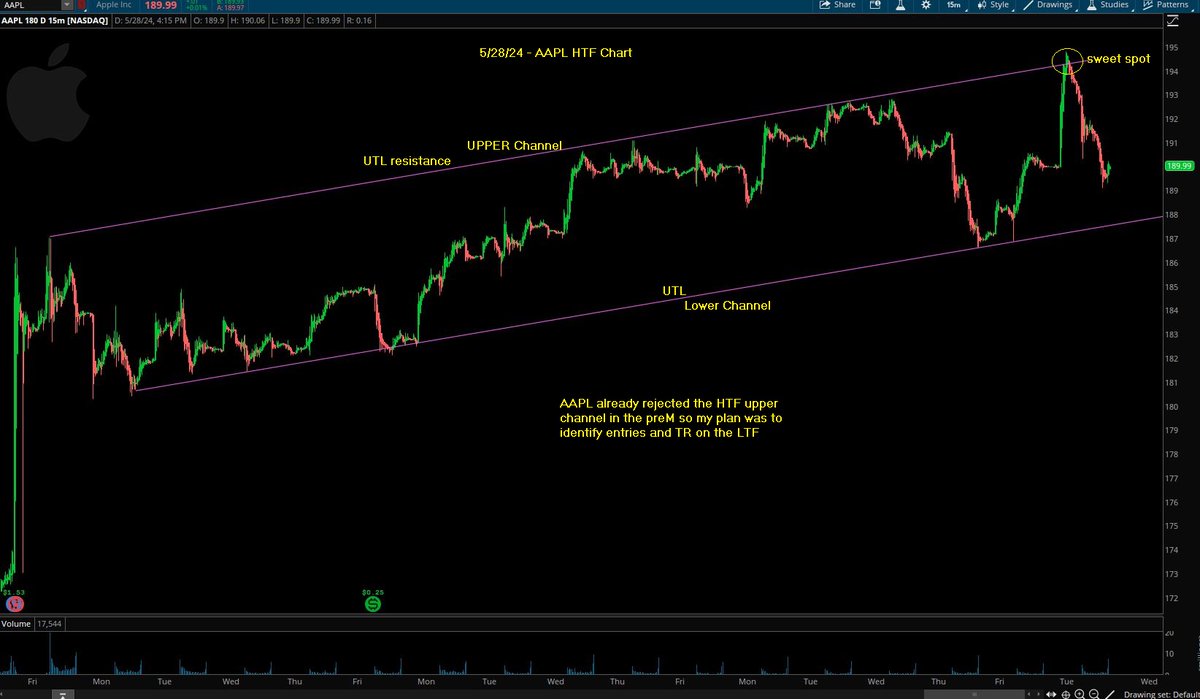
Task: Click the Apple Inc company name
Action: (x=114, y=5)
